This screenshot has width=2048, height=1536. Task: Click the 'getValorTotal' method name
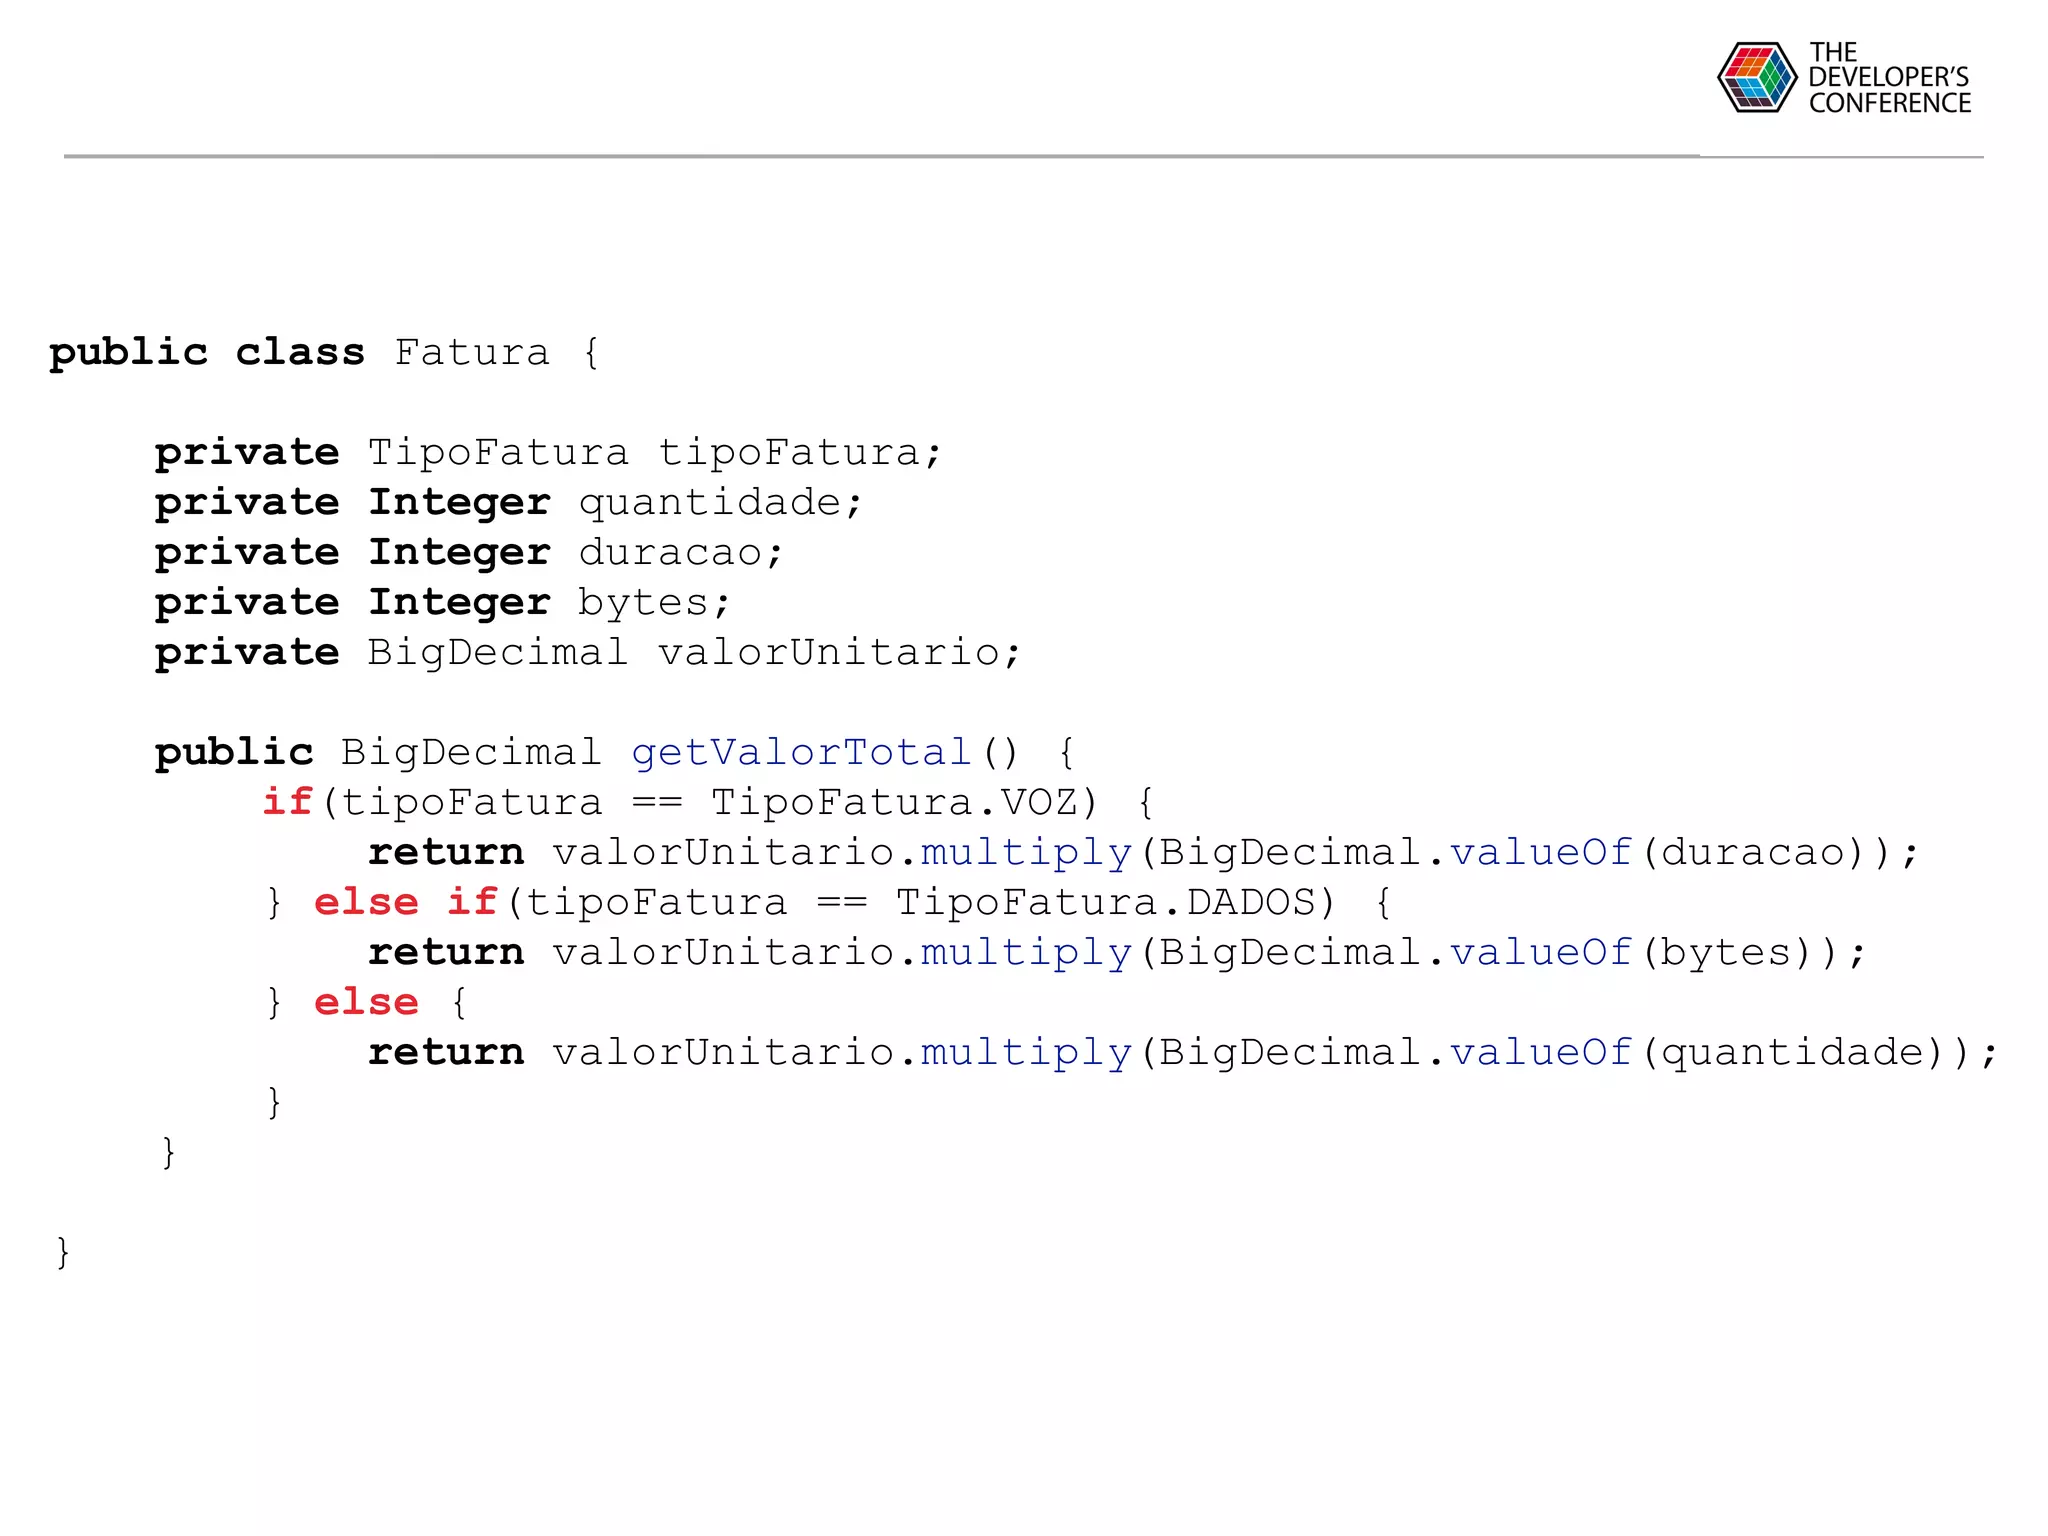[x=802, y=752]
